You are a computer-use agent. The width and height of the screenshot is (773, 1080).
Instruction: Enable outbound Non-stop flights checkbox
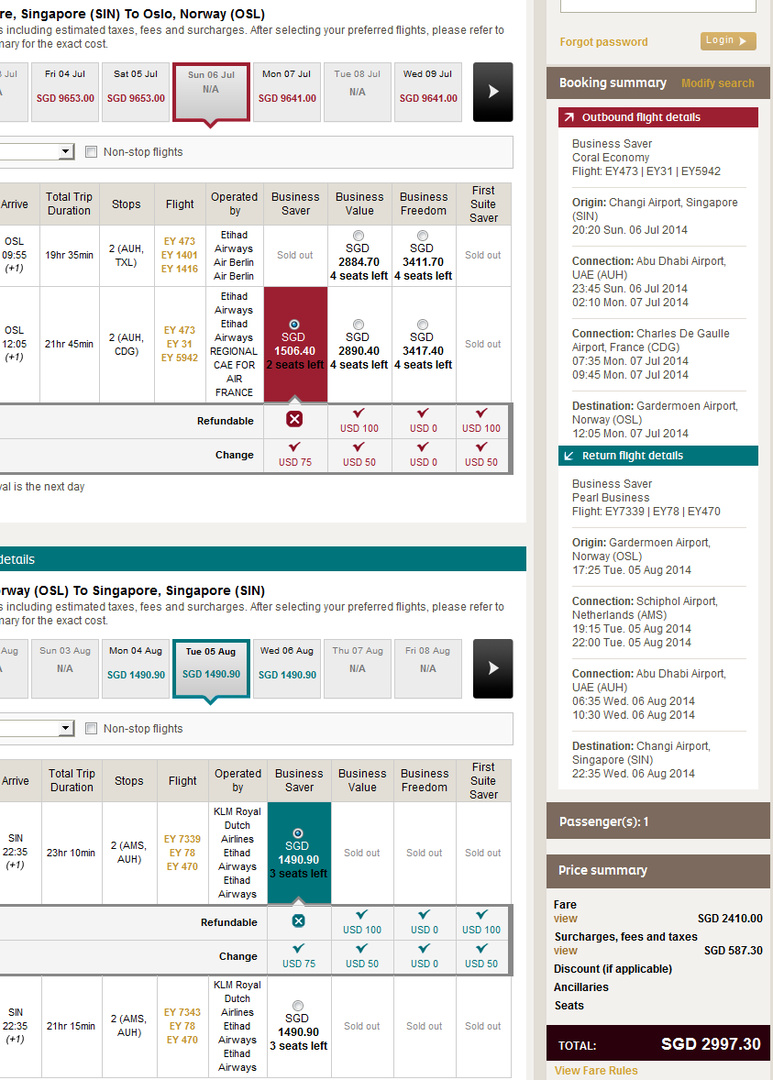[x=92, y=152]
